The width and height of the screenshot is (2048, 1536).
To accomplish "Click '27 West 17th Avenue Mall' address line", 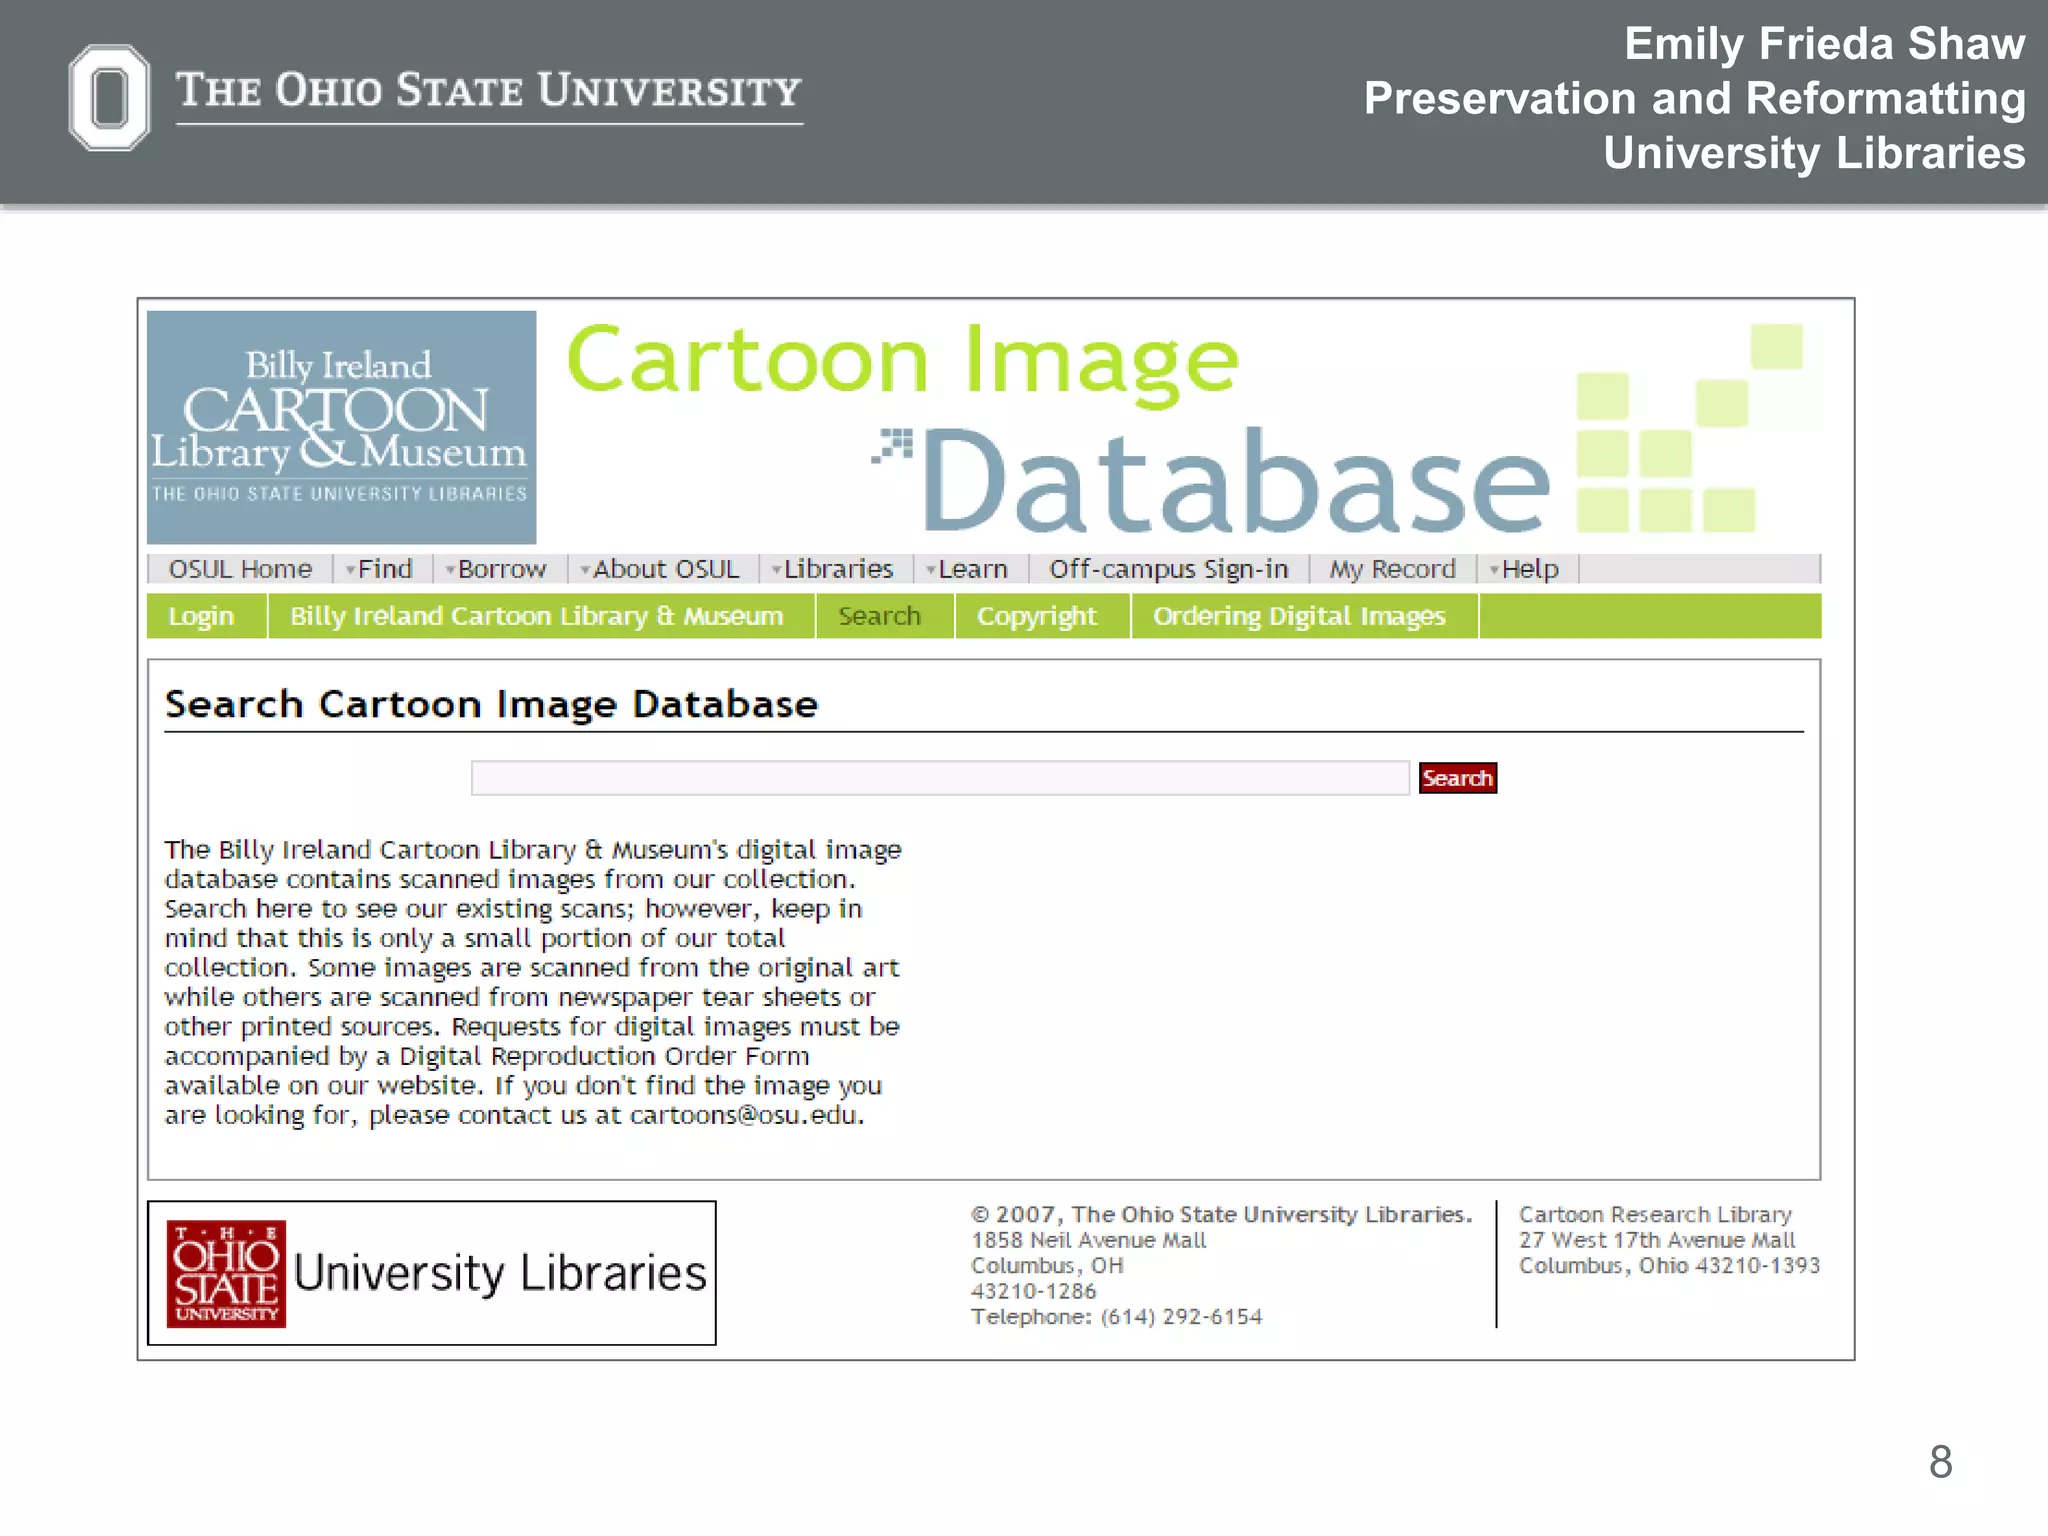I will click(x=1657, y=1240).
